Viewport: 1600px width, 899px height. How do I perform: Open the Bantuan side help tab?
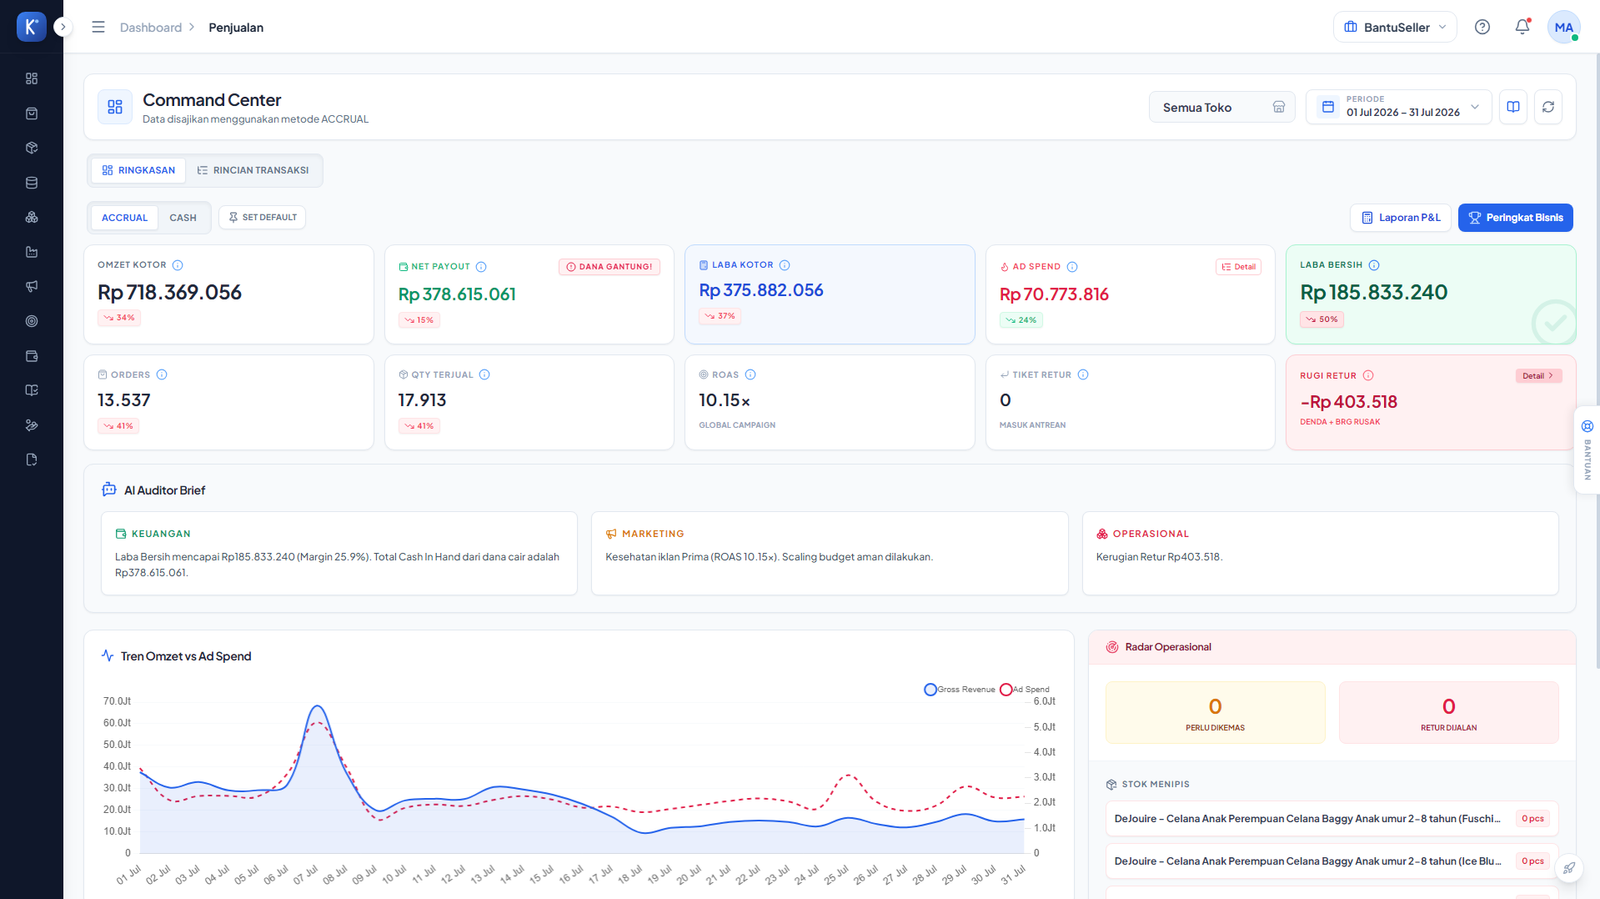1587,450
